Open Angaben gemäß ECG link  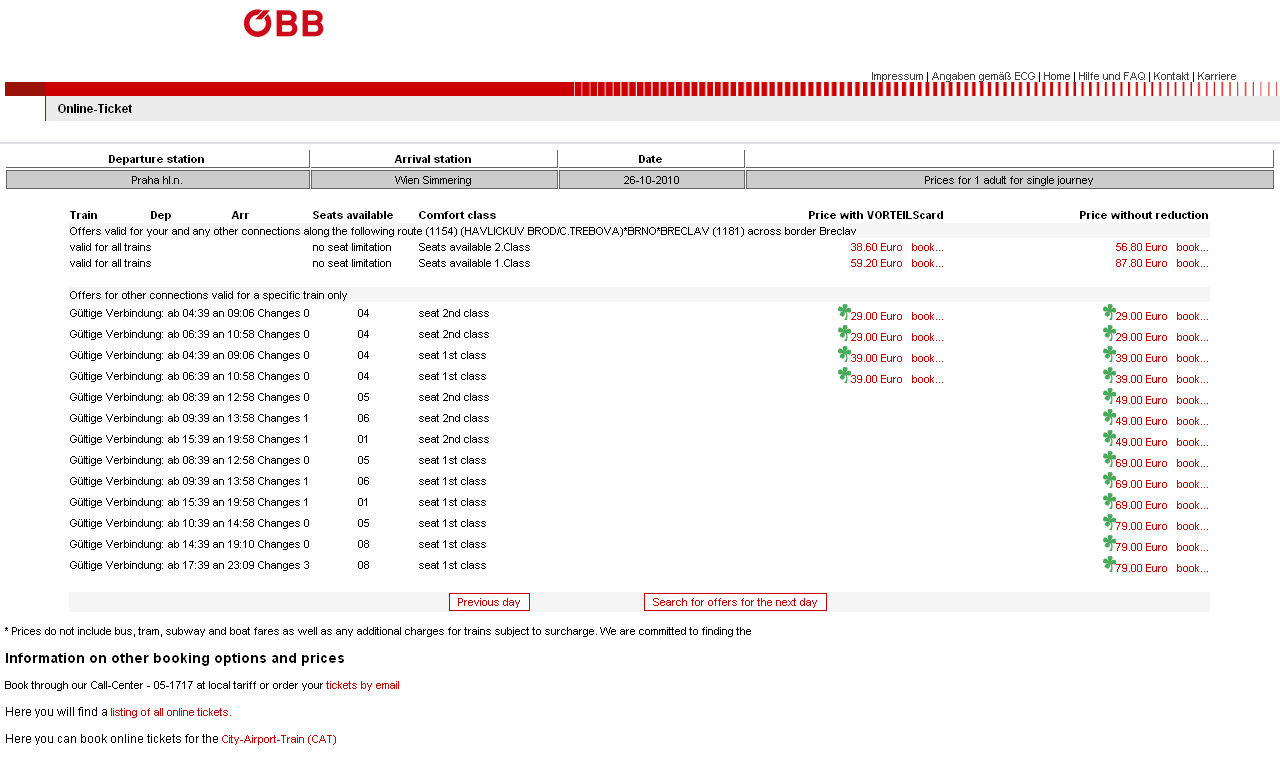point(983,76)
